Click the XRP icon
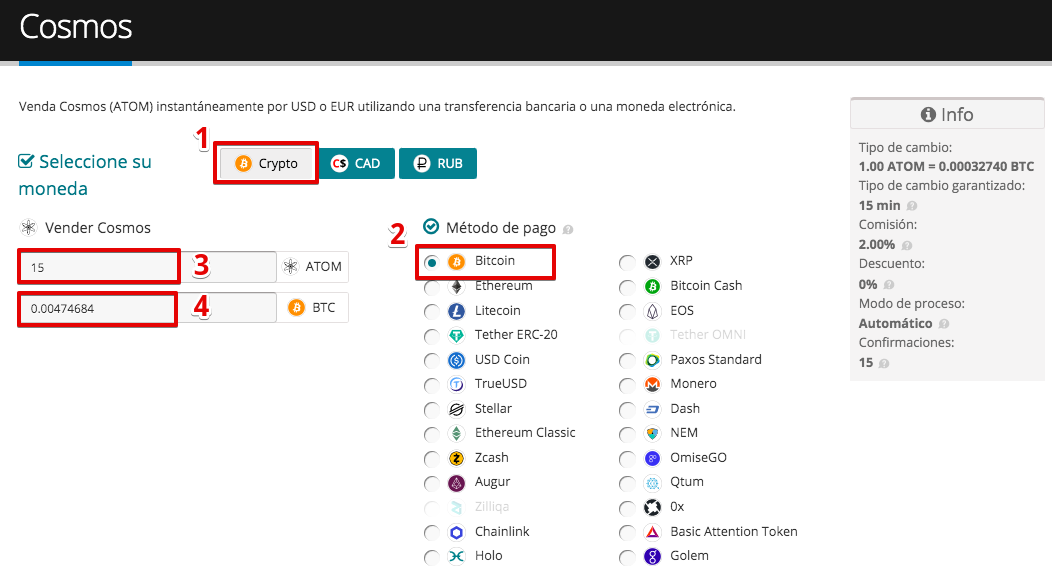This screenshot has width=1052, height=568. click(652, 262)
